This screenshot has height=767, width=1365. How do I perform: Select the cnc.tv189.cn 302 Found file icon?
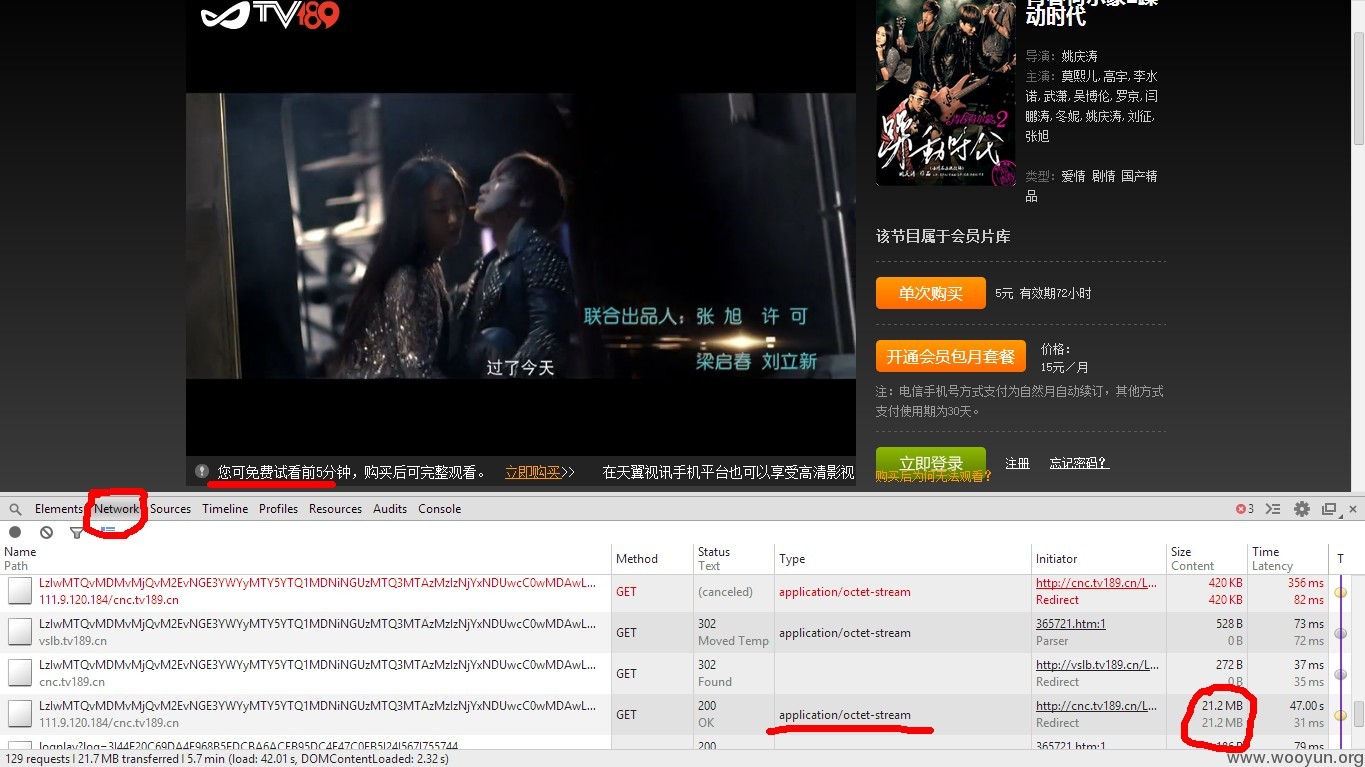(20, 673)
